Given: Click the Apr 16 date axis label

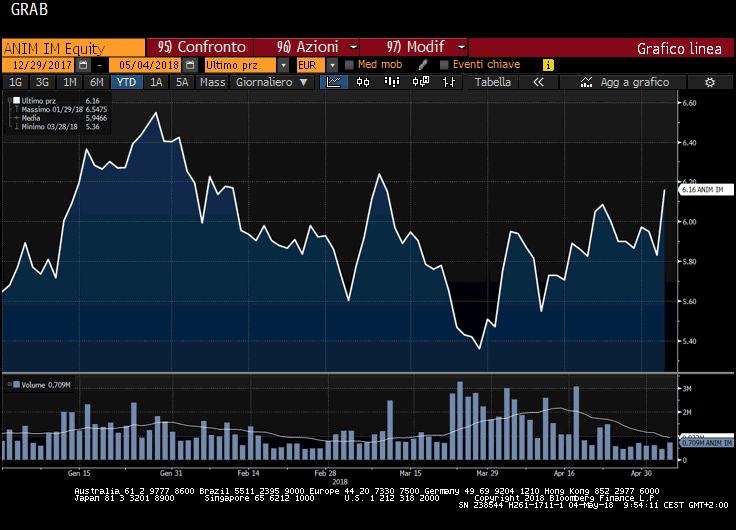Looking at the screenshot, I should click(x=564, y=473).
